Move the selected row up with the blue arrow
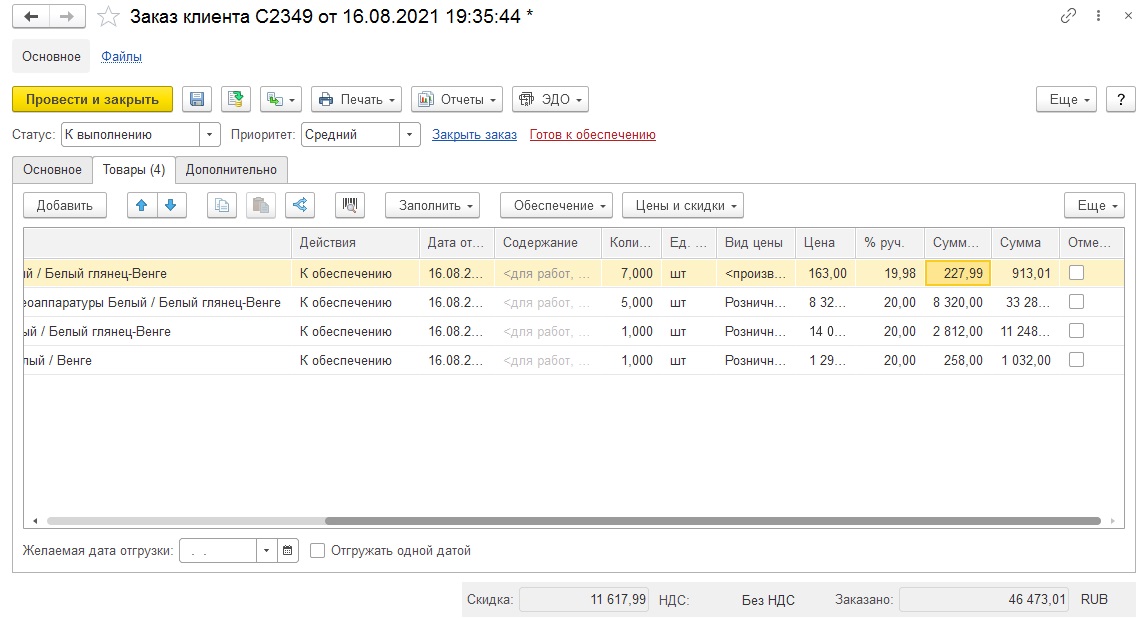Viewport: 1145px width, 619px height. click(x=141, y=205)
